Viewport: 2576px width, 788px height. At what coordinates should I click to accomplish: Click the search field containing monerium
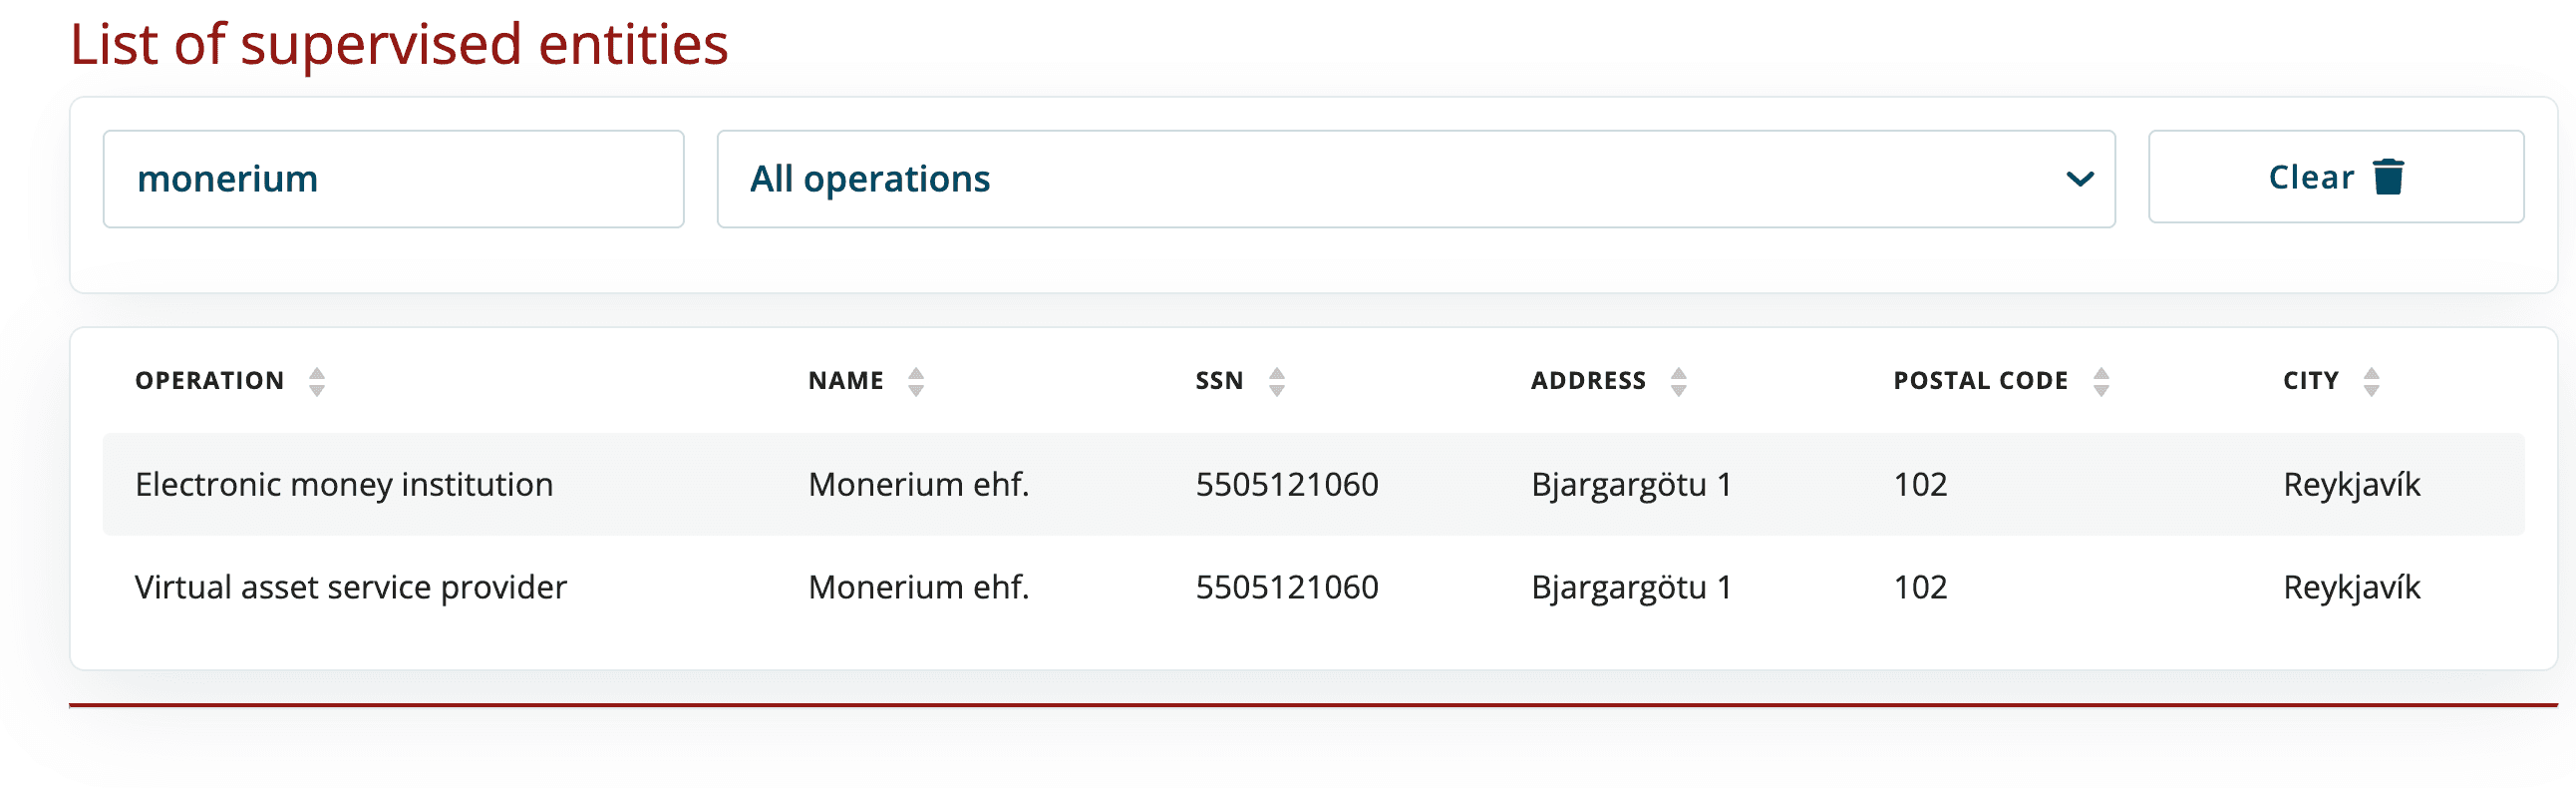point(393,179)
